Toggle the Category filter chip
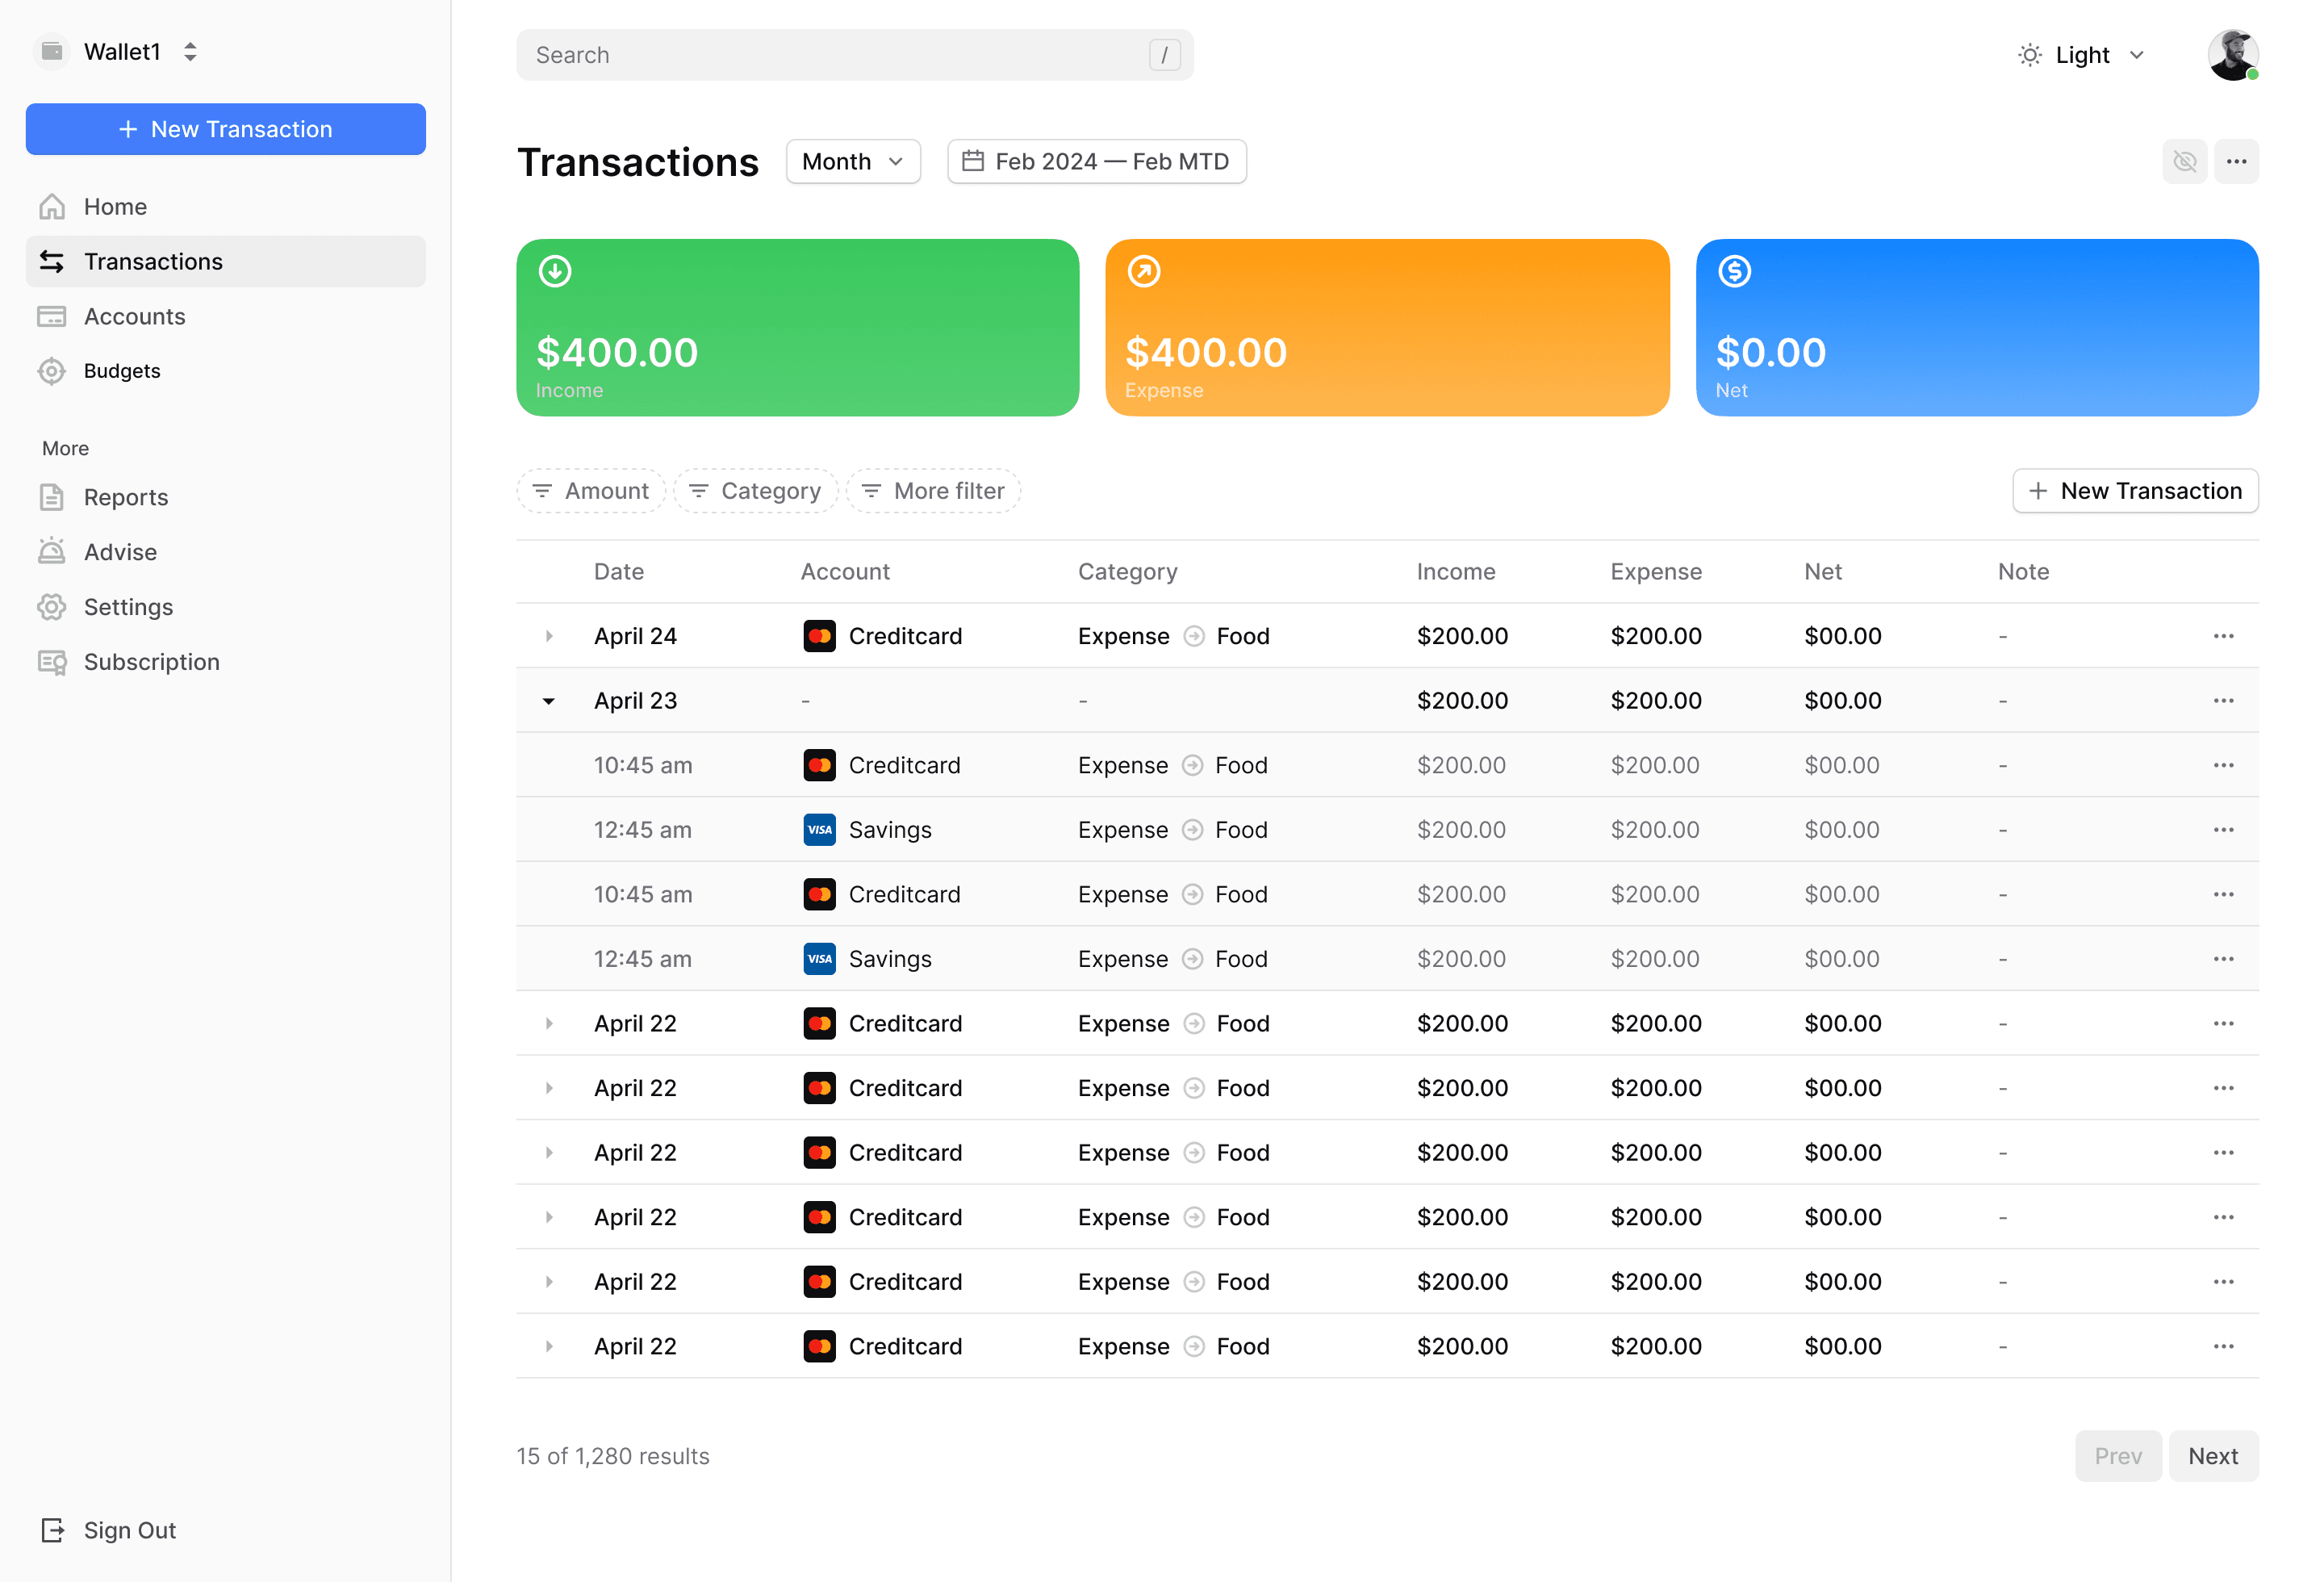 756,491
